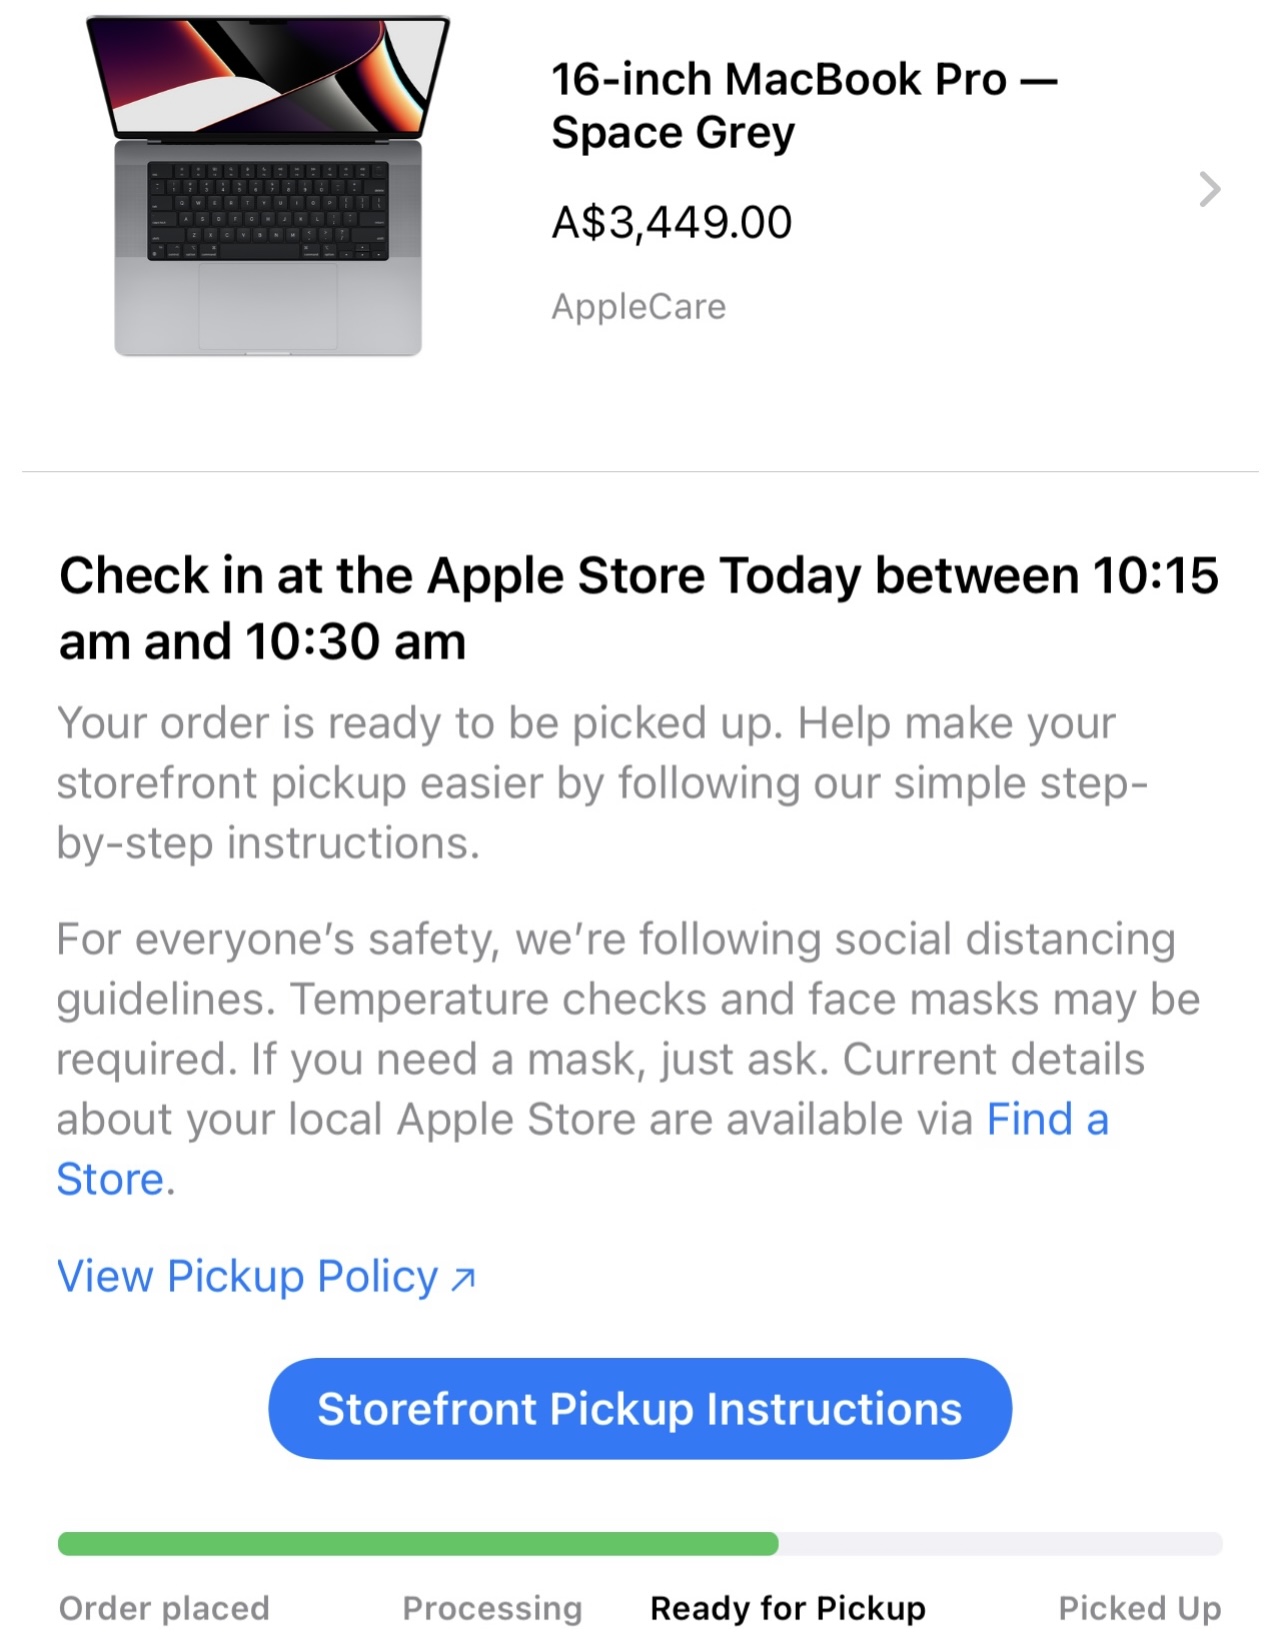The height and width of the screenshot is (1646, 1282).
Task: Click the MacBook keyboard in product photo
Action: coord(268,211)
